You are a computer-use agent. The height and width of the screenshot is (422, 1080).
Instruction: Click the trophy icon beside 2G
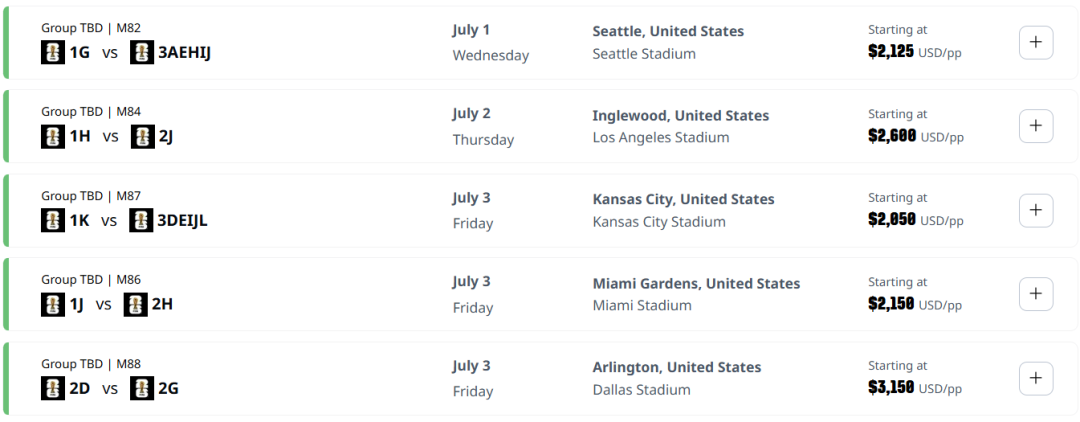[143, 388]
